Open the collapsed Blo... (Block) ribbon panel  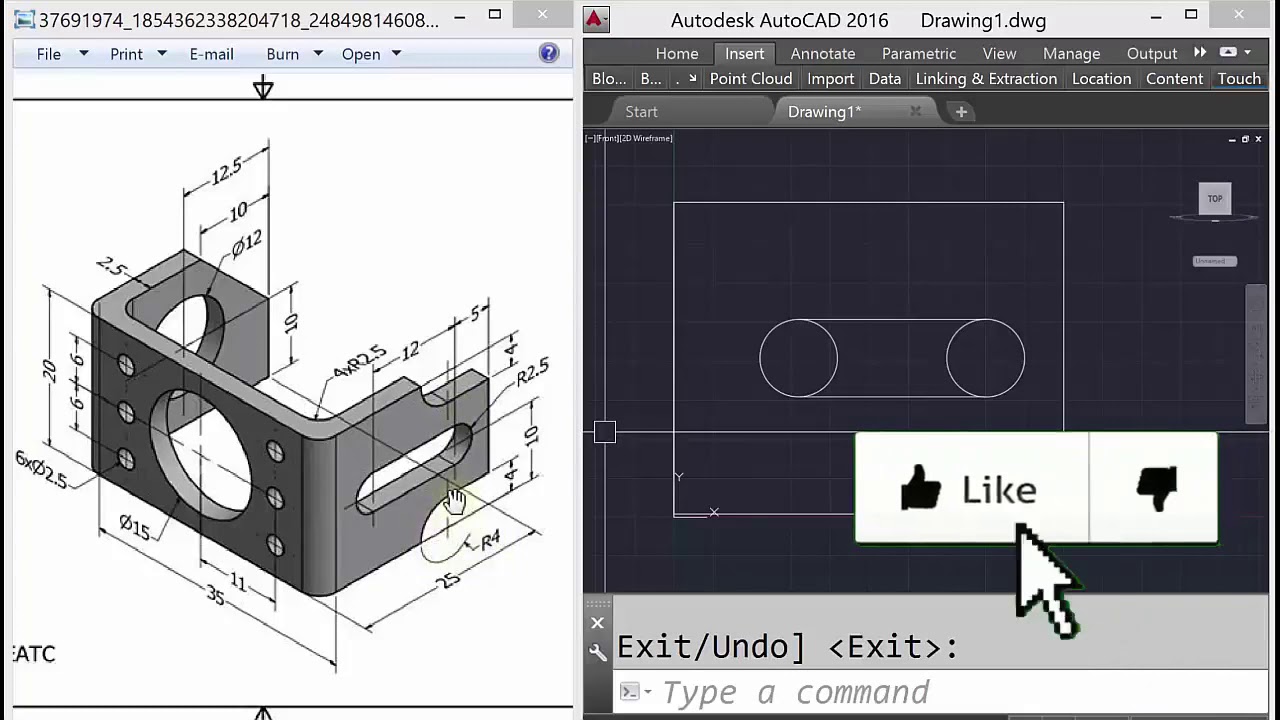pos(609,79)
